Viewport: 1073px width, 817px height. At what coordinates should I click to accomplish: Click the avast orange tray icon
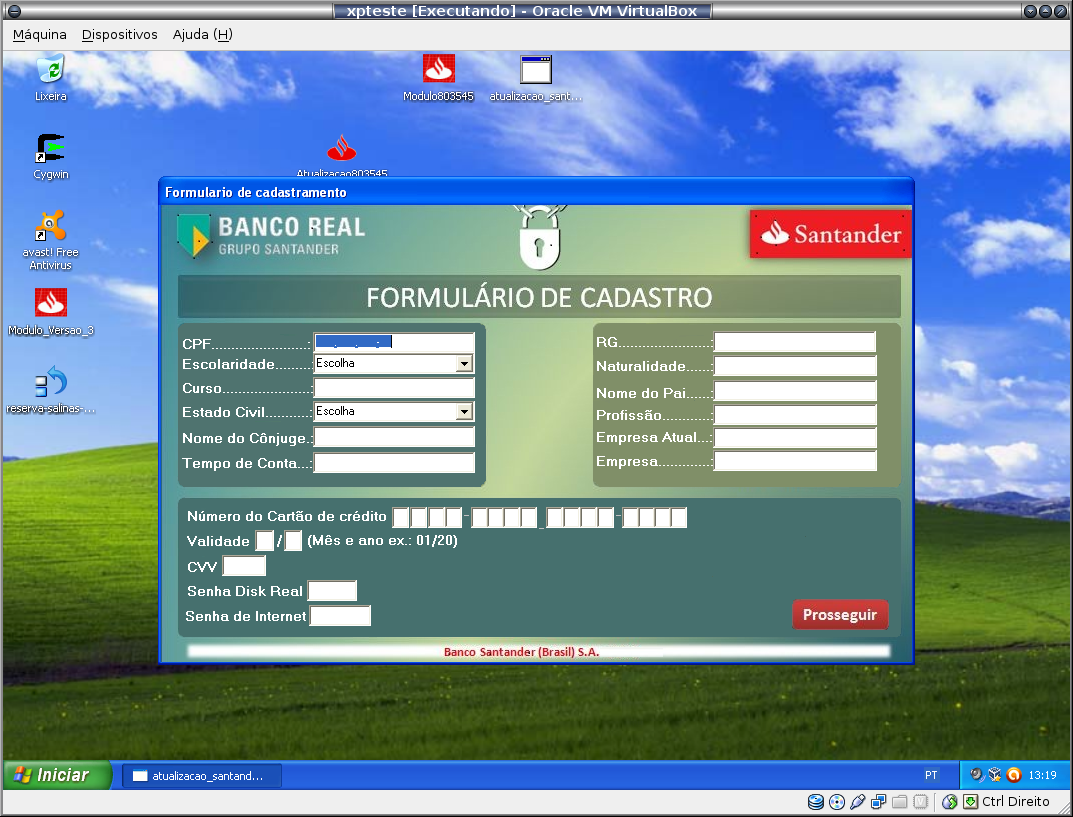point(1013,775)
